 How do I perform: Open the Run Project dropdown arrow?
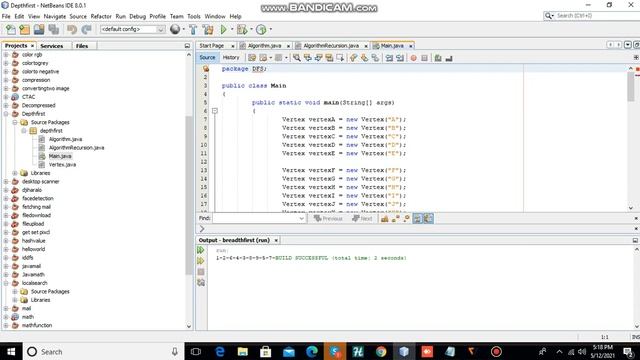pos(232,29)
